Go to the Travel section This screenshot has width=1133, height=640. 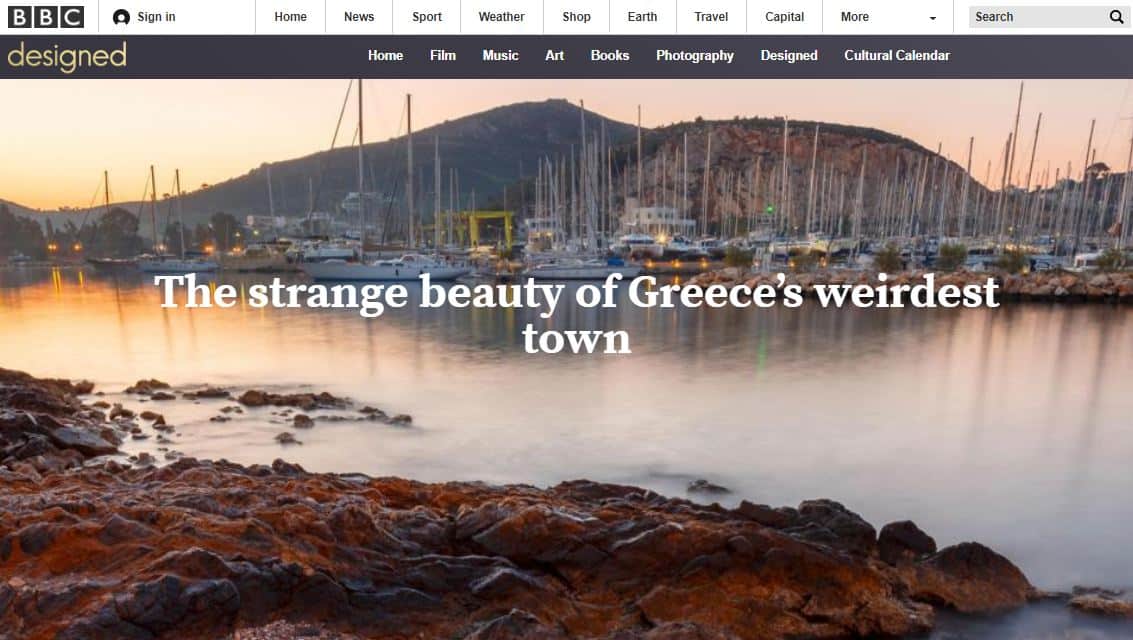[x=711, y=17]
